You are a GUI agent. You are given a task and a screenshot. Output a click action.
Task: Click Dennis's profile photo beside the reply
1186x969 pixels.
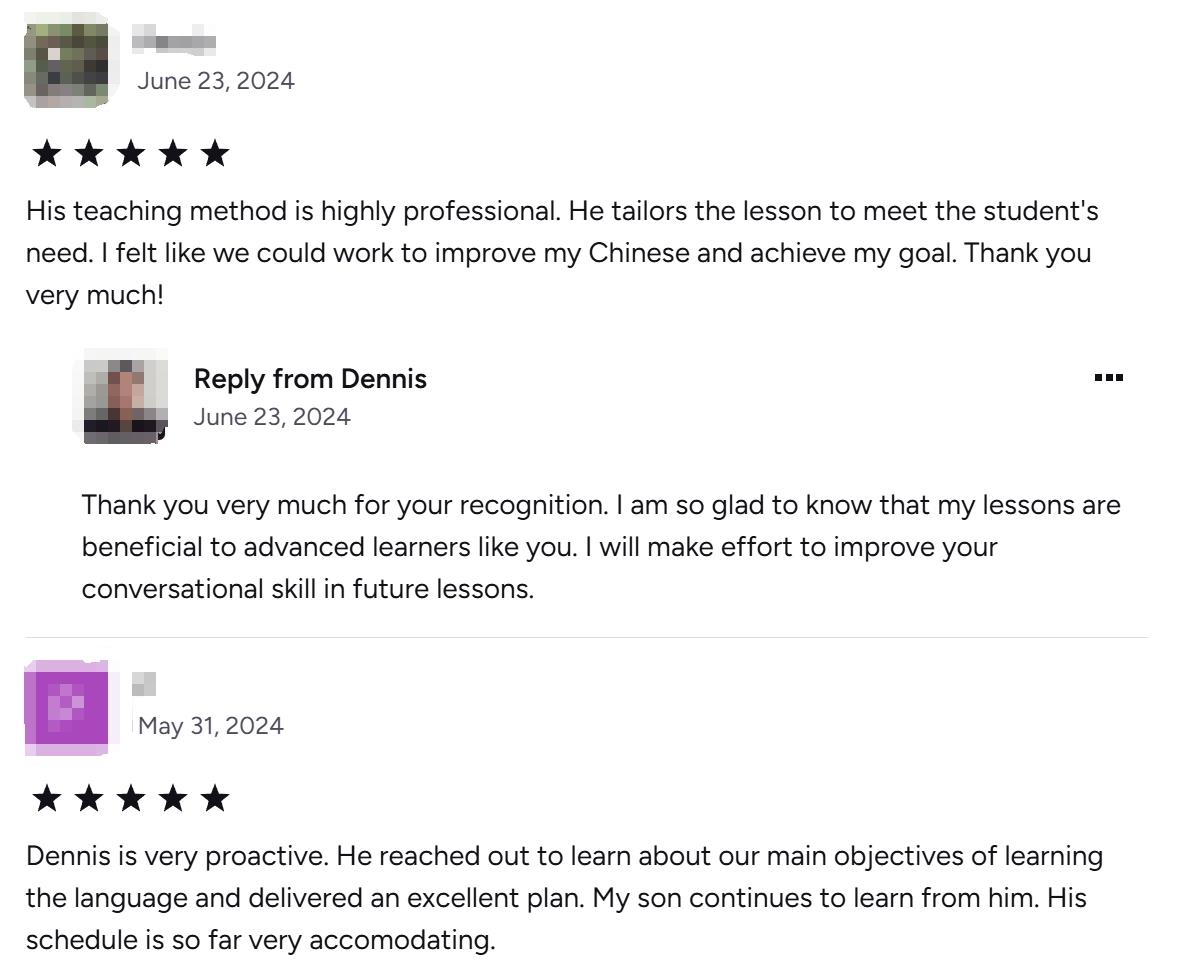[x=121, y=396]
